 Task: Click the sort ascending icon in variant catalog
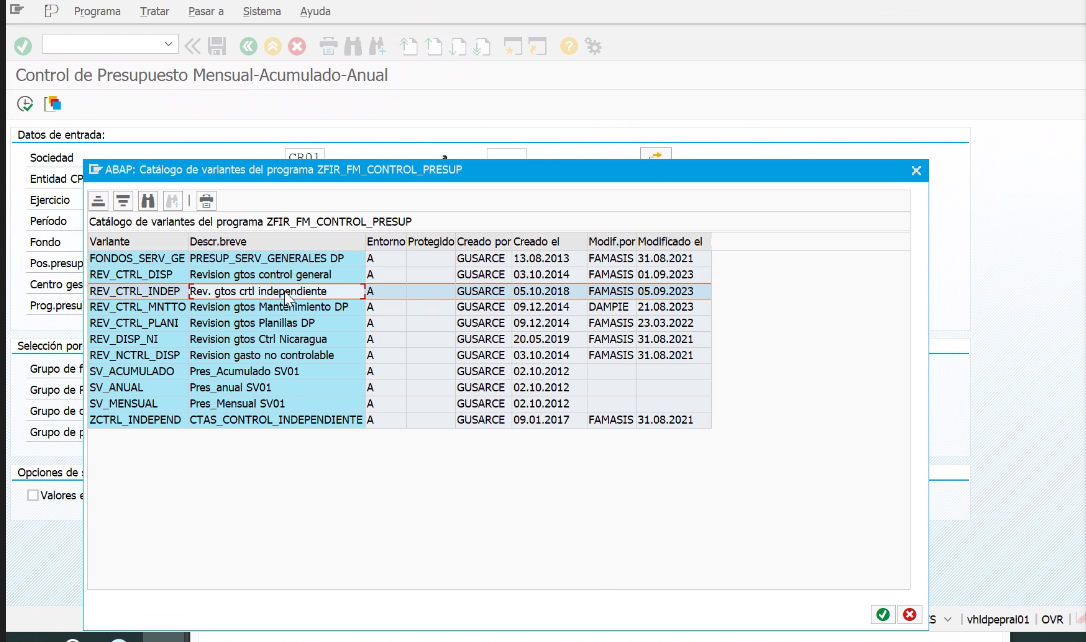pyautogui.click(x=98, y=199)
